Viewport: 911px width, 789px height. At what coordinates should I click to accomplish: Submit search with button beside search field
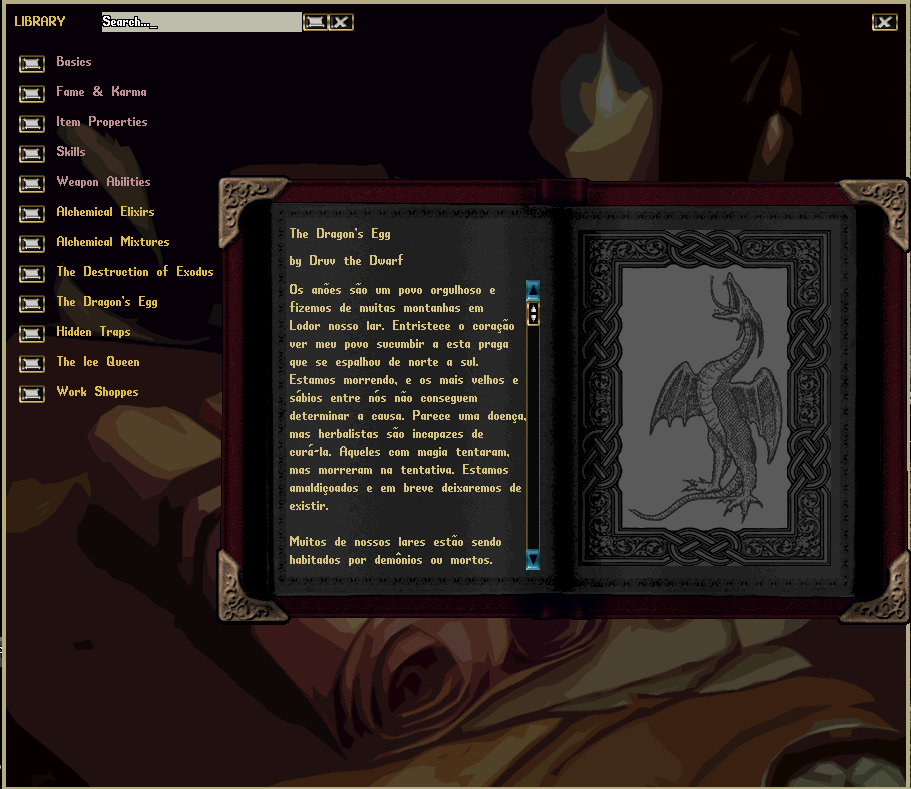pyautogui.click(x=315, y=22)
